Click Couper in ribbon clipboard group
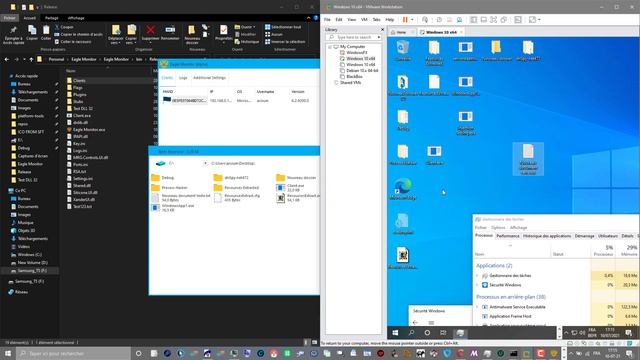640x360 pixels. coord(64,27)
